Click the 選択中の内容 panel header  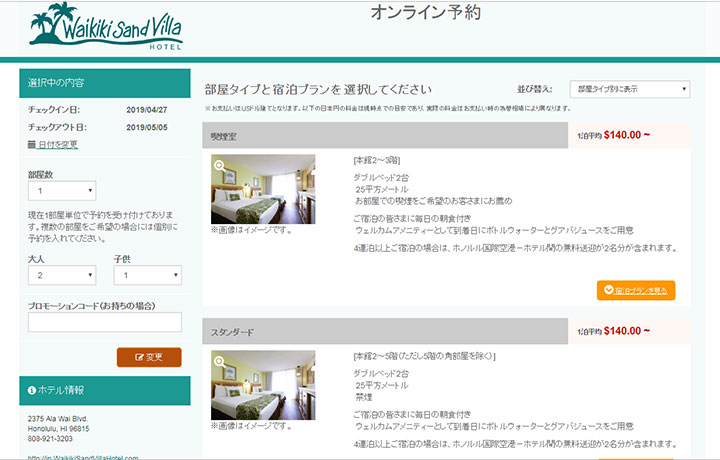105,83
